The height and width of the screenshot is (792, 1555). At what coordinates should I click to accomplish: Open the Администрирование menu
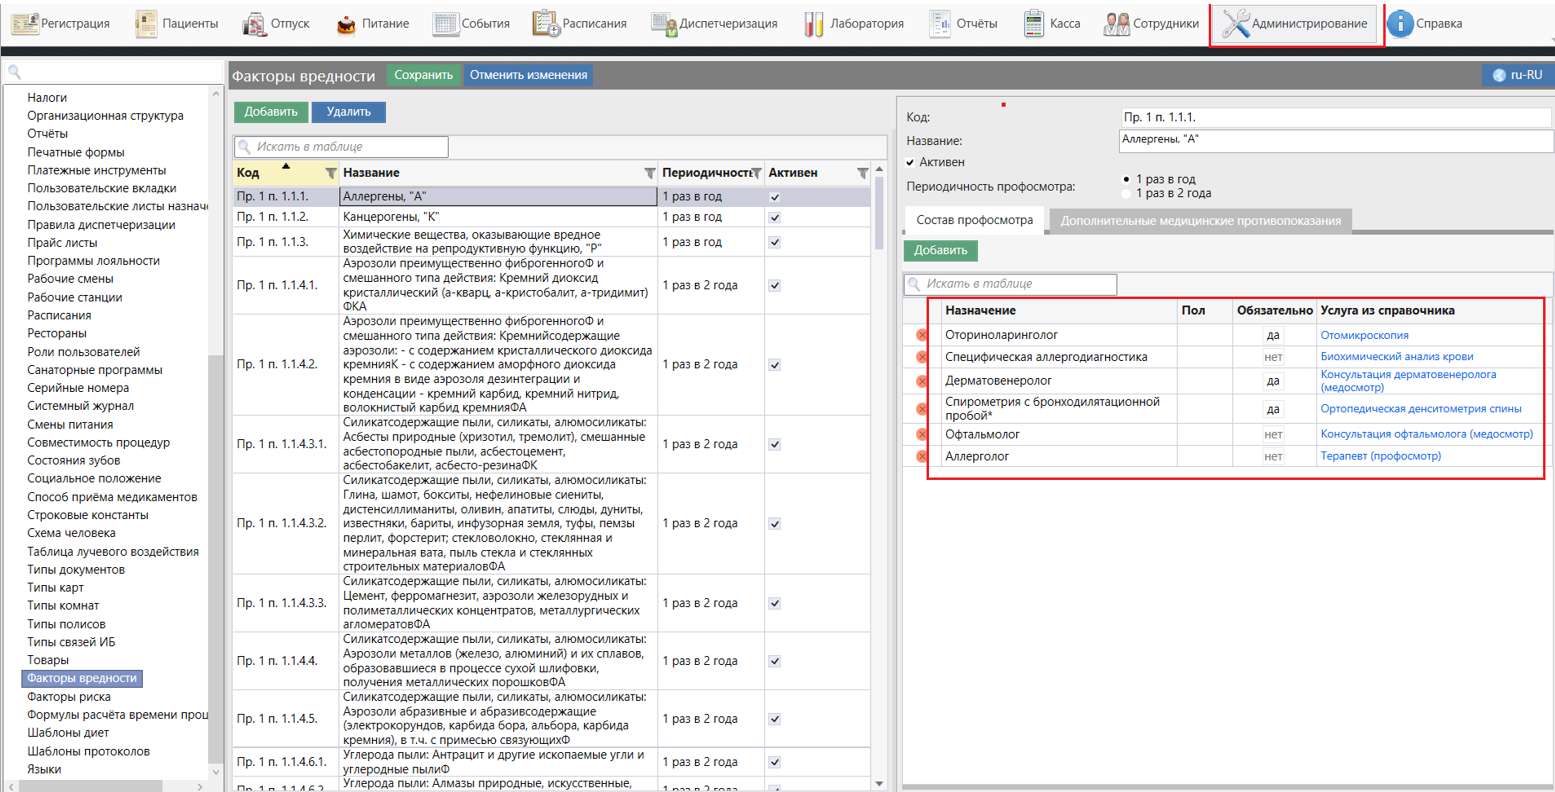[x=1297, y=24]
